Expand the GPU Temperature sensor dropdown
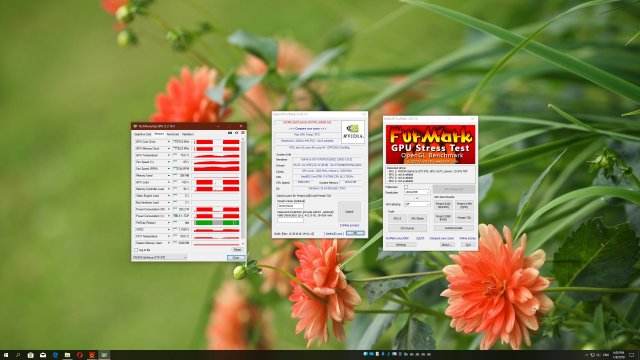This screenshot has width=640, height=360. point(169,155)
